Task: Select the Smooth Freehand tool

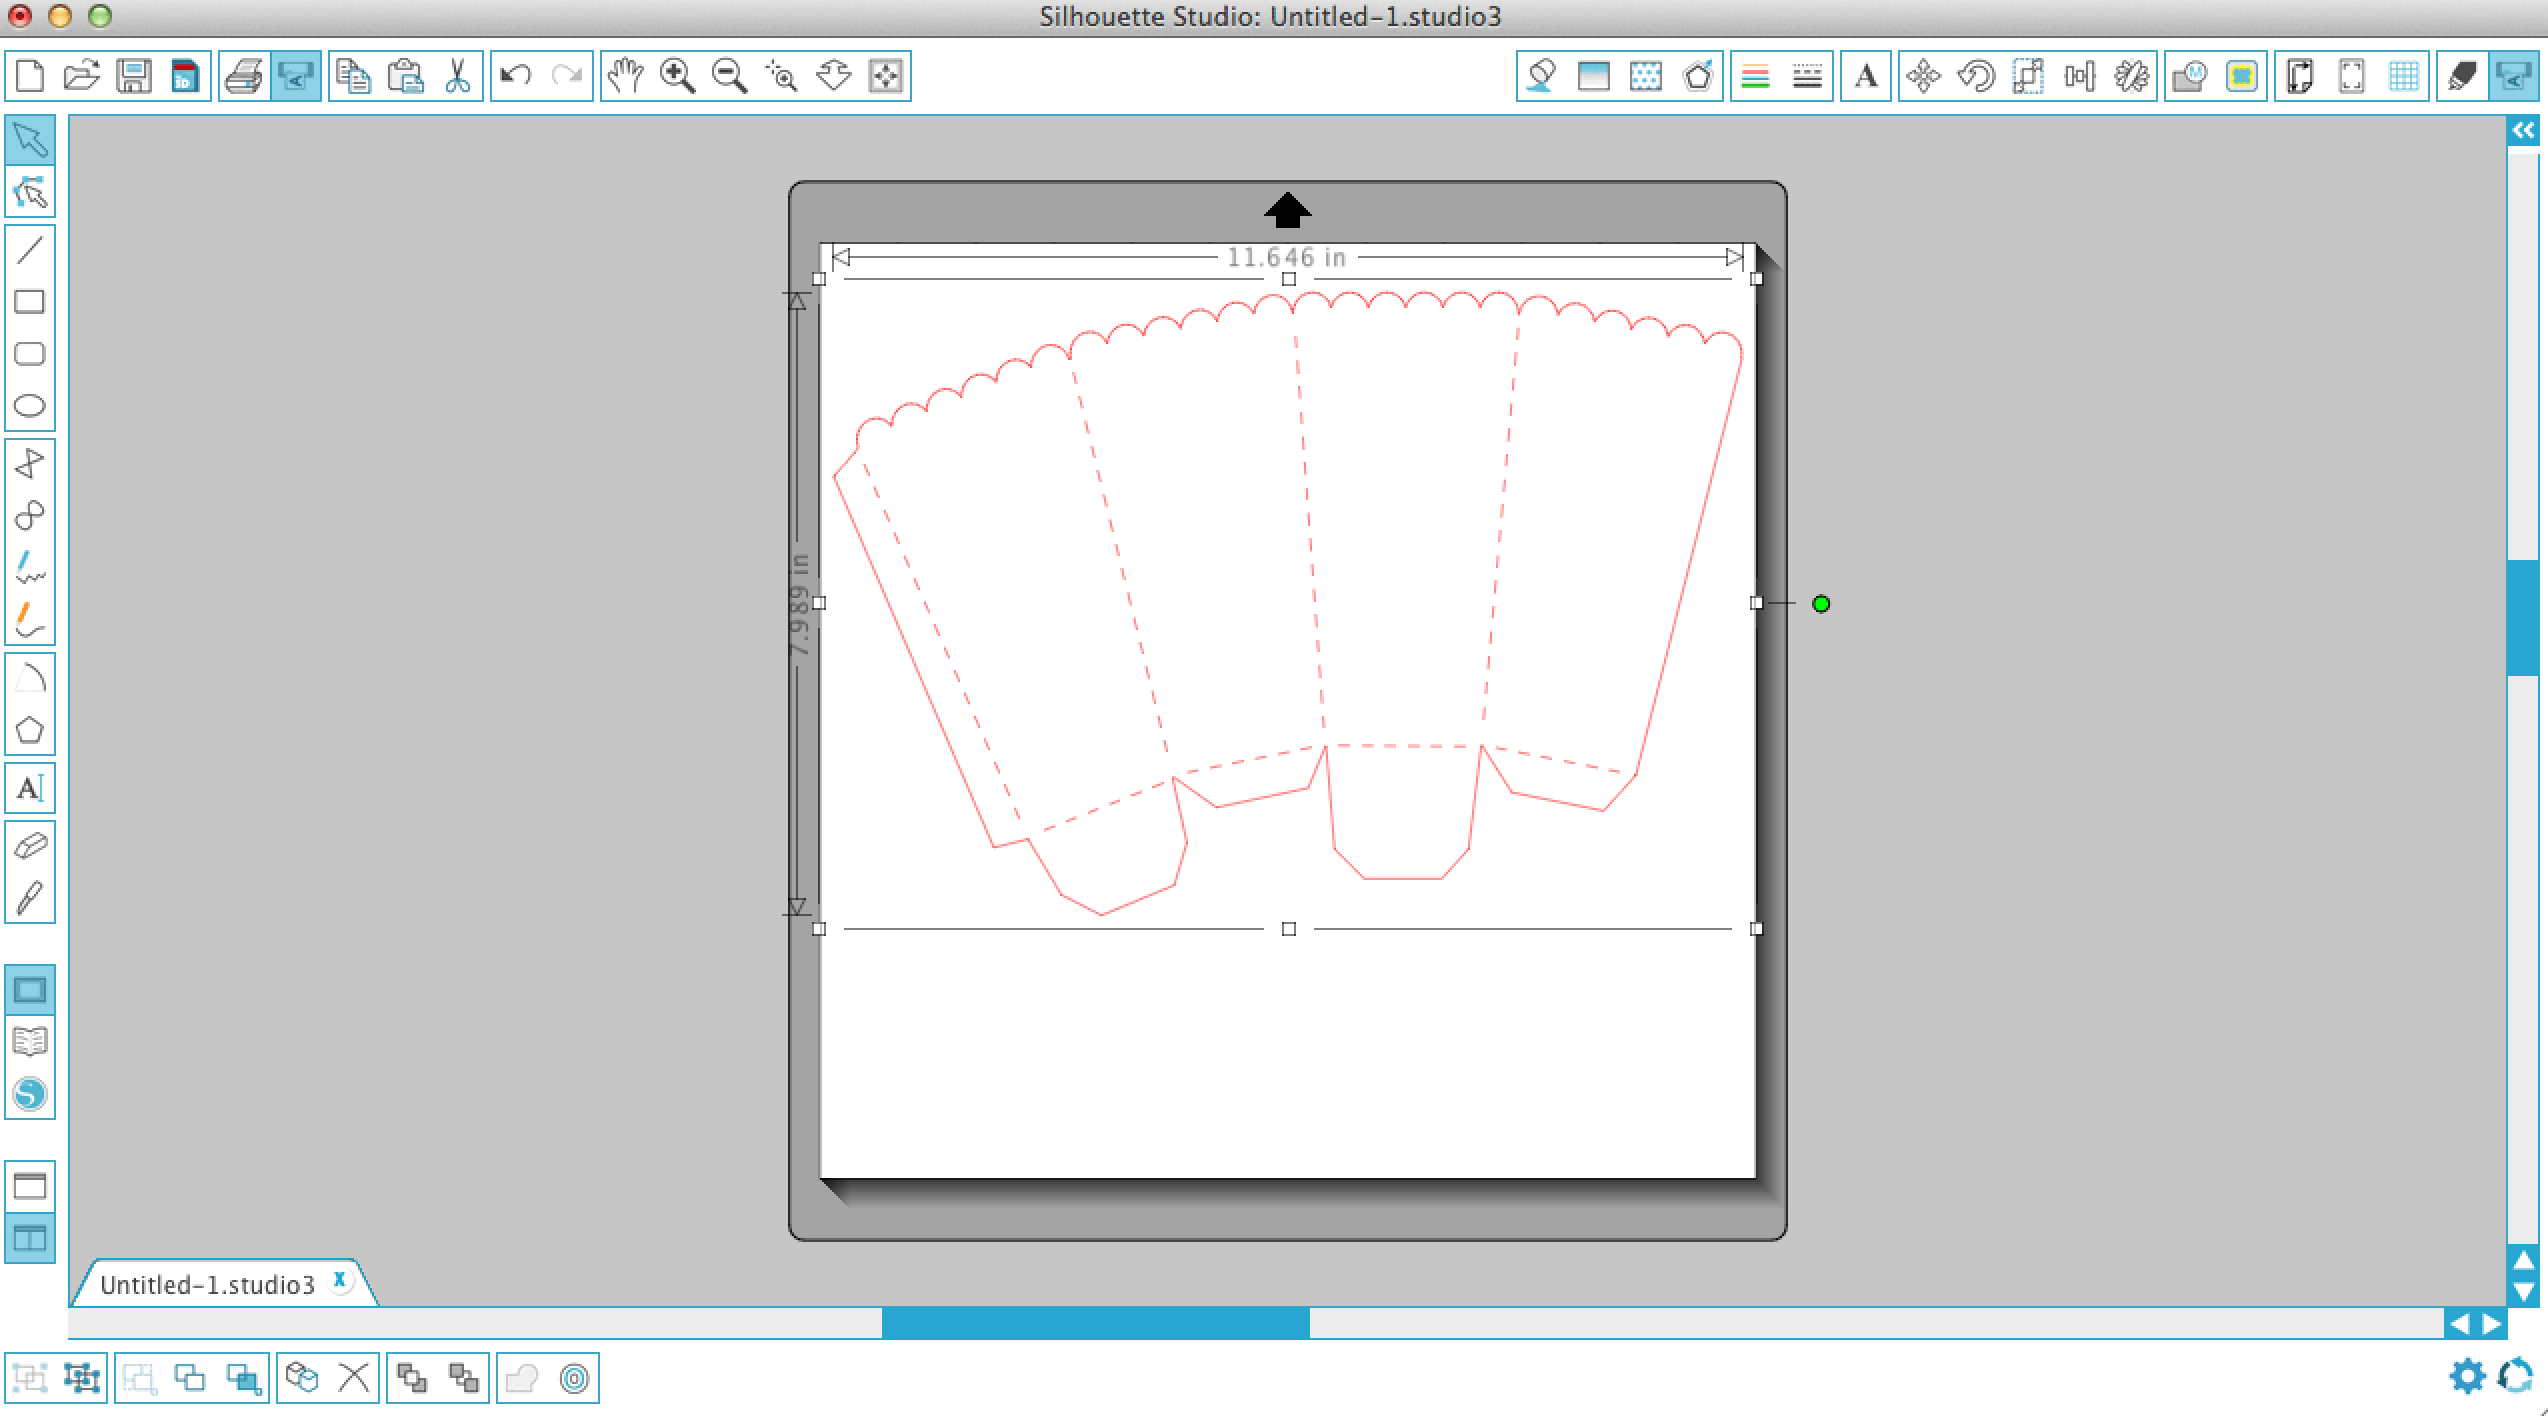Action: (x=30, y=620)
